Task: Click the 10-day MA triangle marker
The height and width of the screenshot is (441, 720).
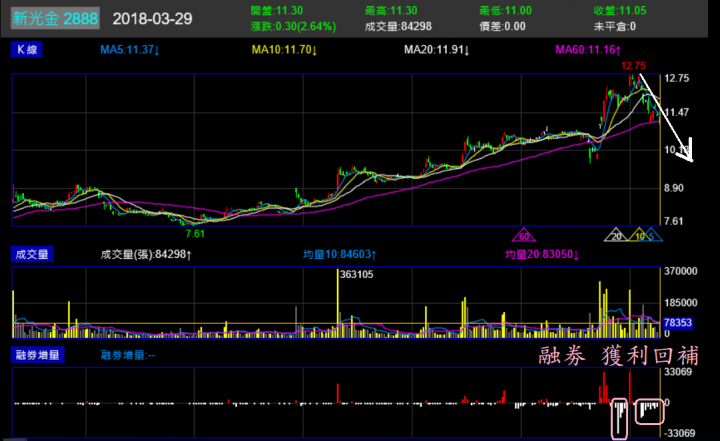Action: (639, 235)
